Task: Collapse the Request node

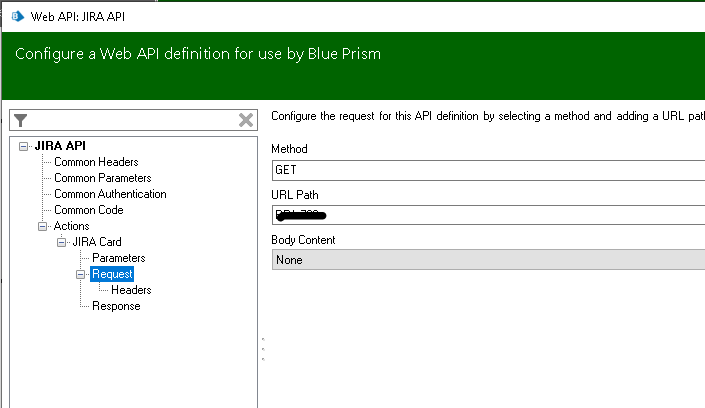Action: [80, 274]
